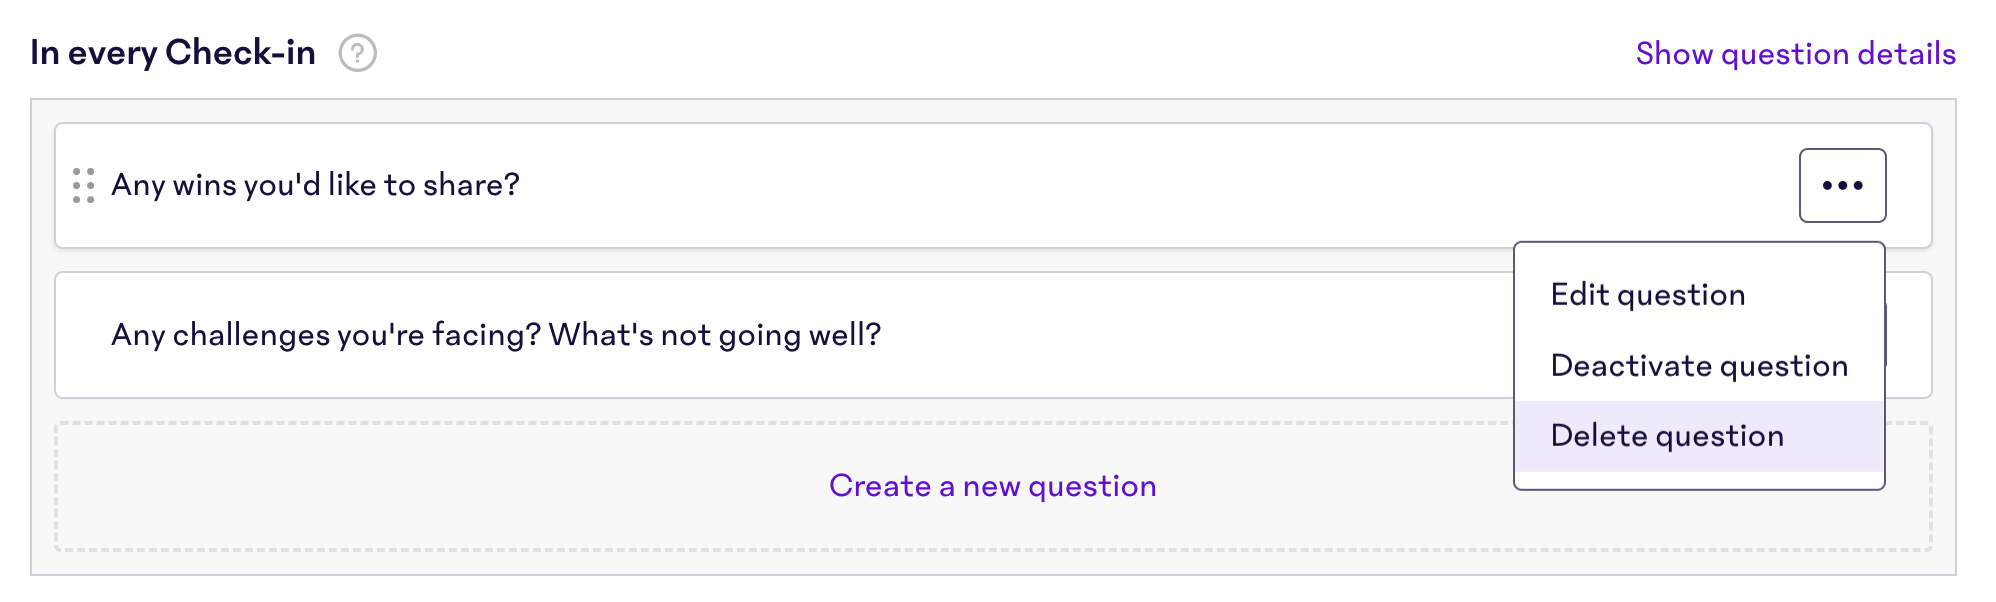Click empty space in the wins question card
The image size is (1996, 602).
click(1100, 186)
